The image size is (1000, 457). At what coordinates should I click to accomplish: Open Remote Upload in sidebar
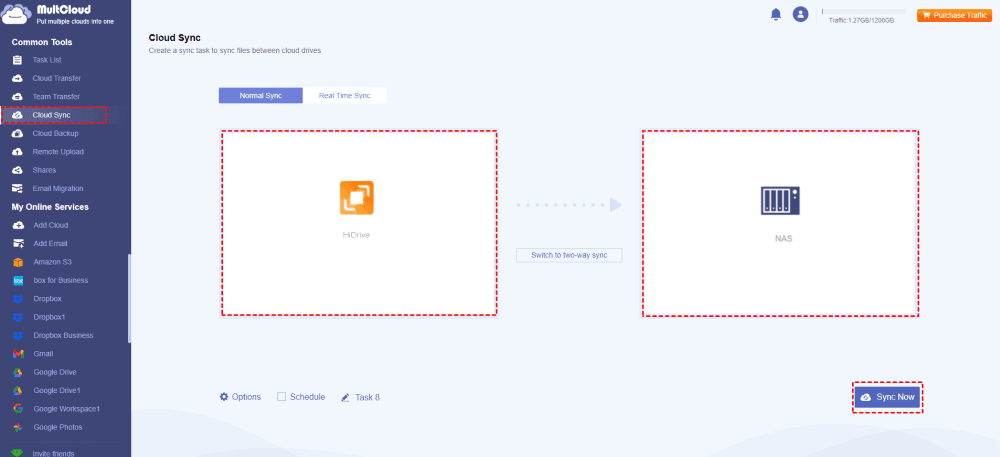[x=58, y=152]
